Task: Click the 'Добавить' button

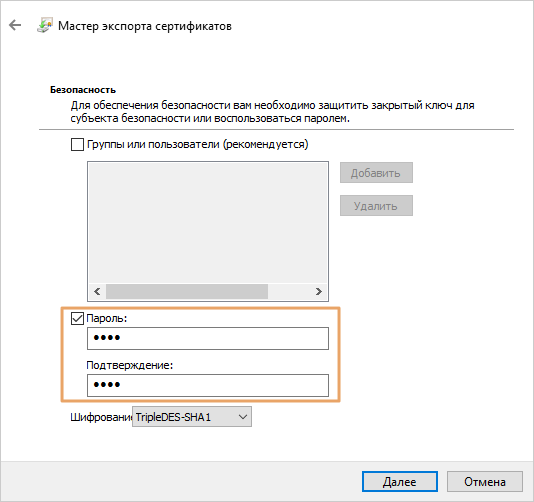Action: click(x=376, y=173)
